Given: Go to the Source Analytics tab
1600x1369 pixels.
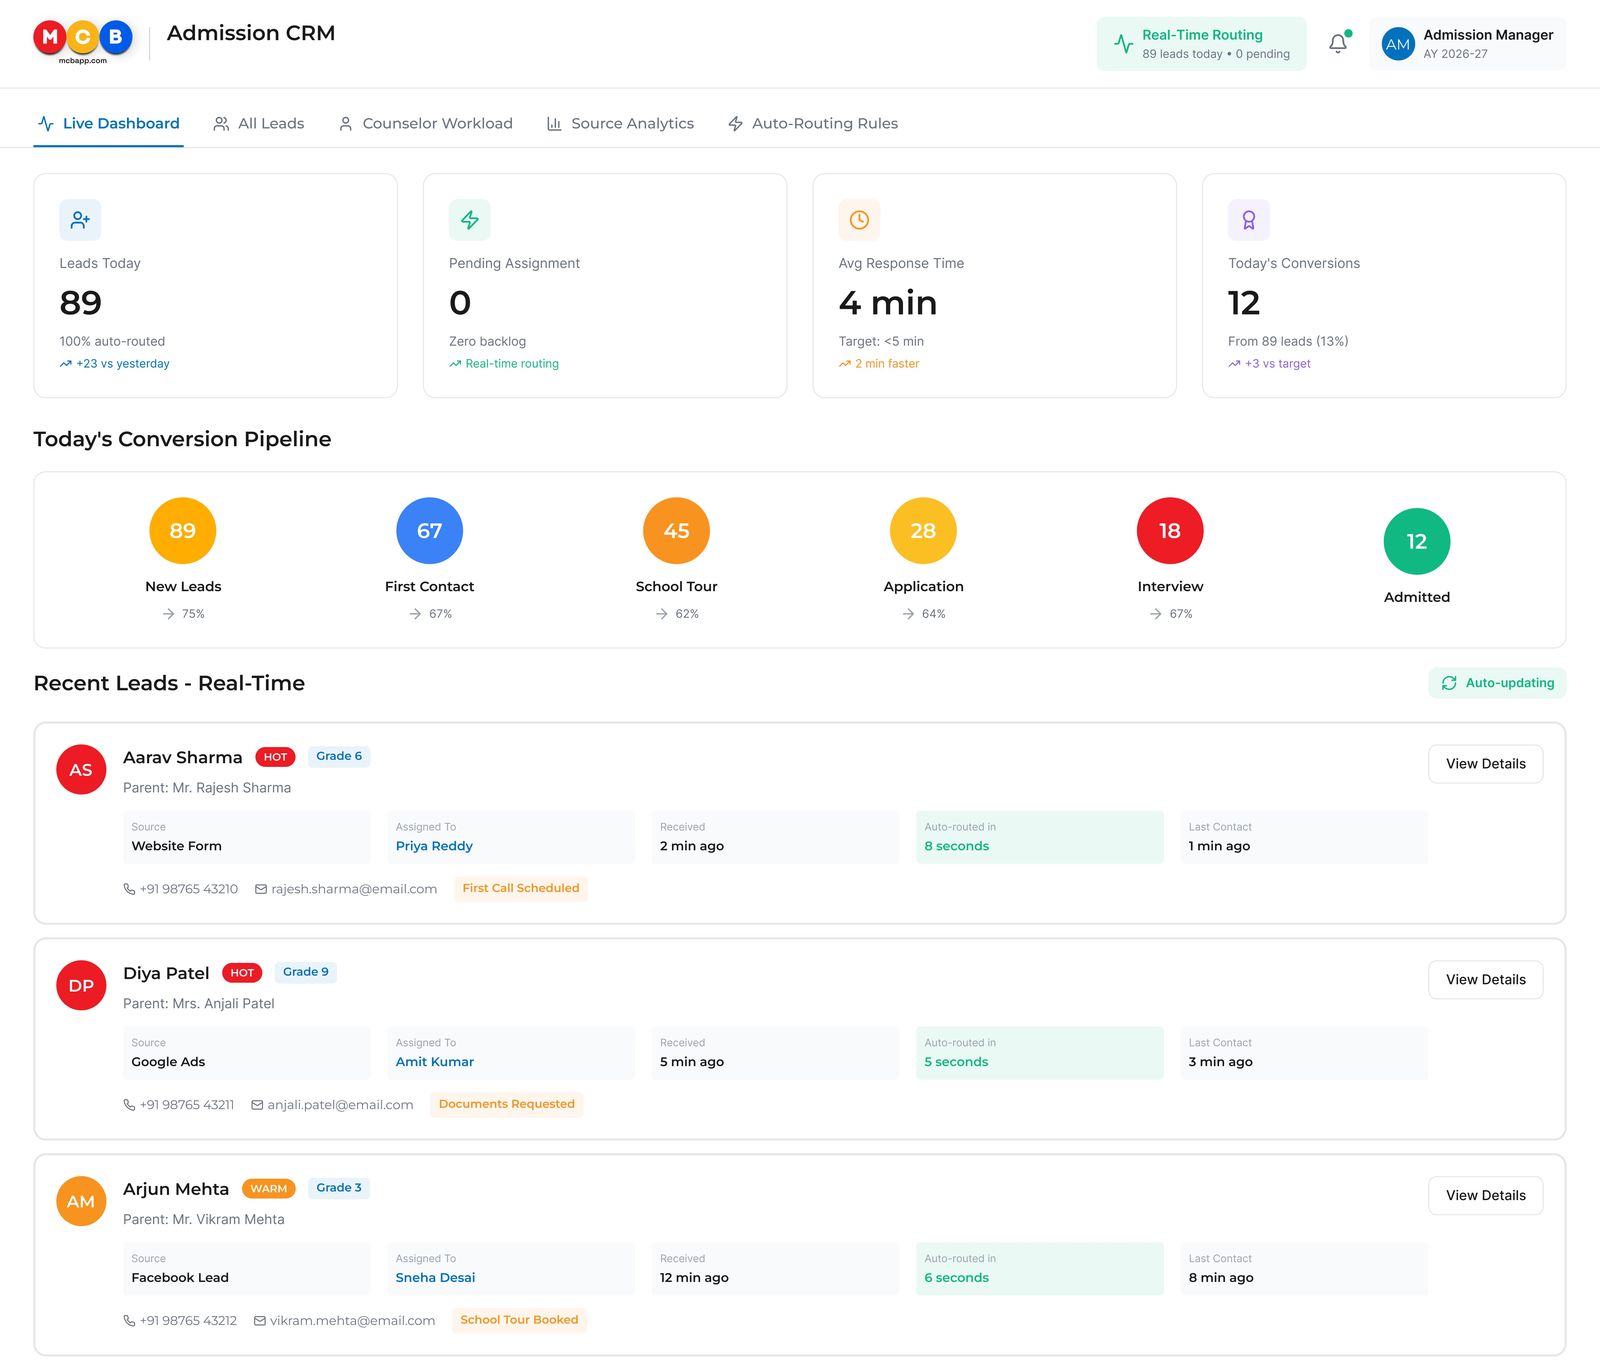Looking at the screenshot, I should 620,123.
